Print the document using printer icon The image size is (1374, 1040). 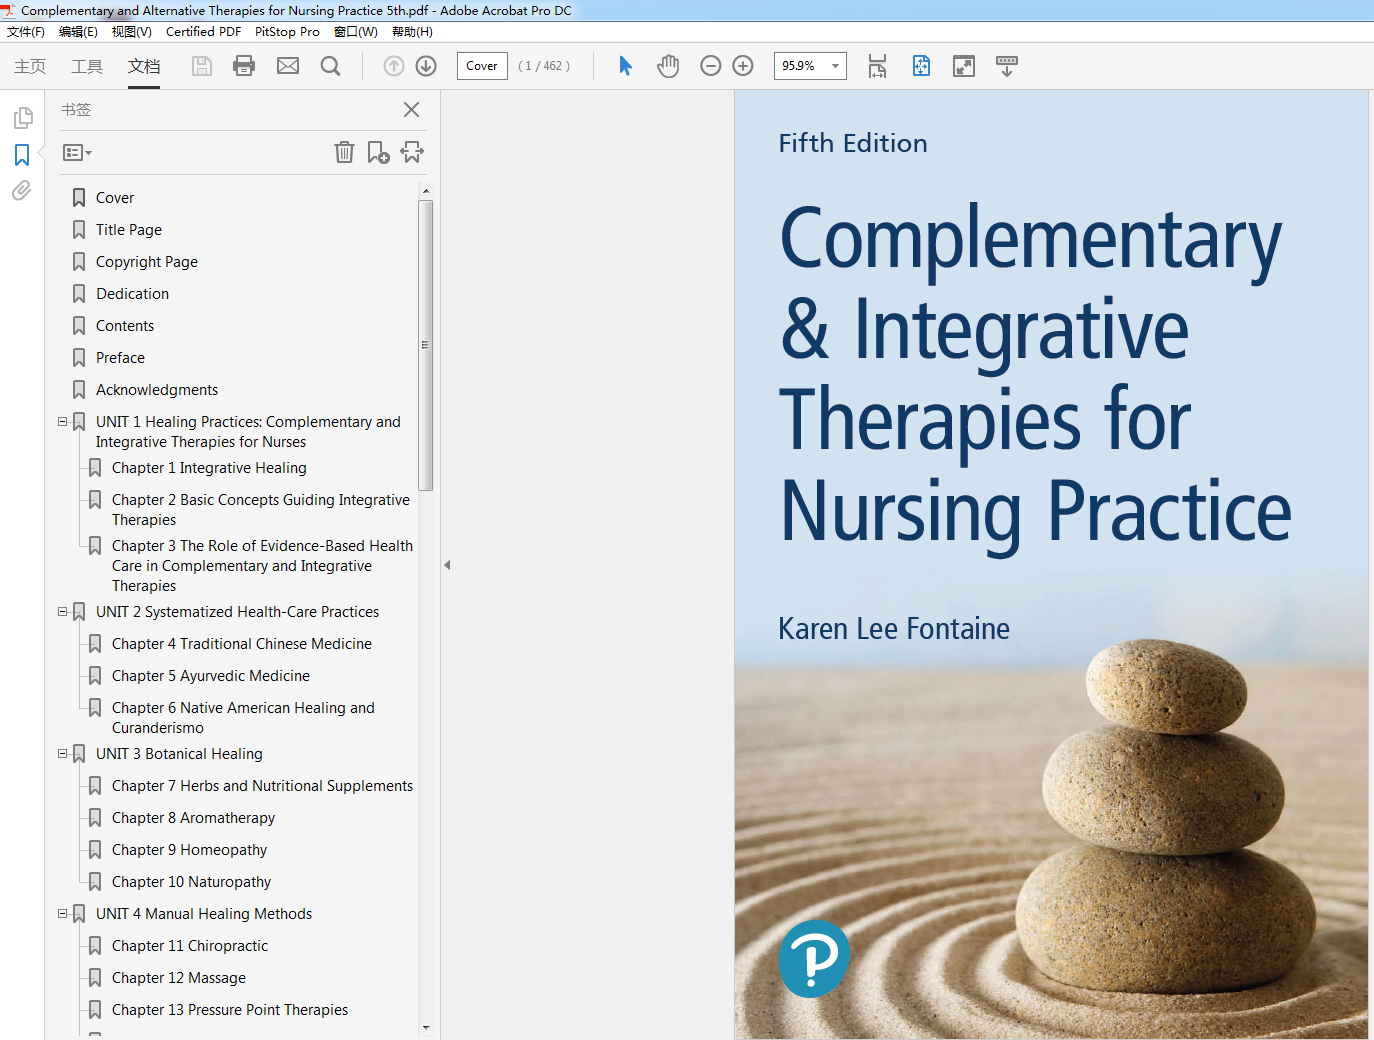[x=244, y=66]
